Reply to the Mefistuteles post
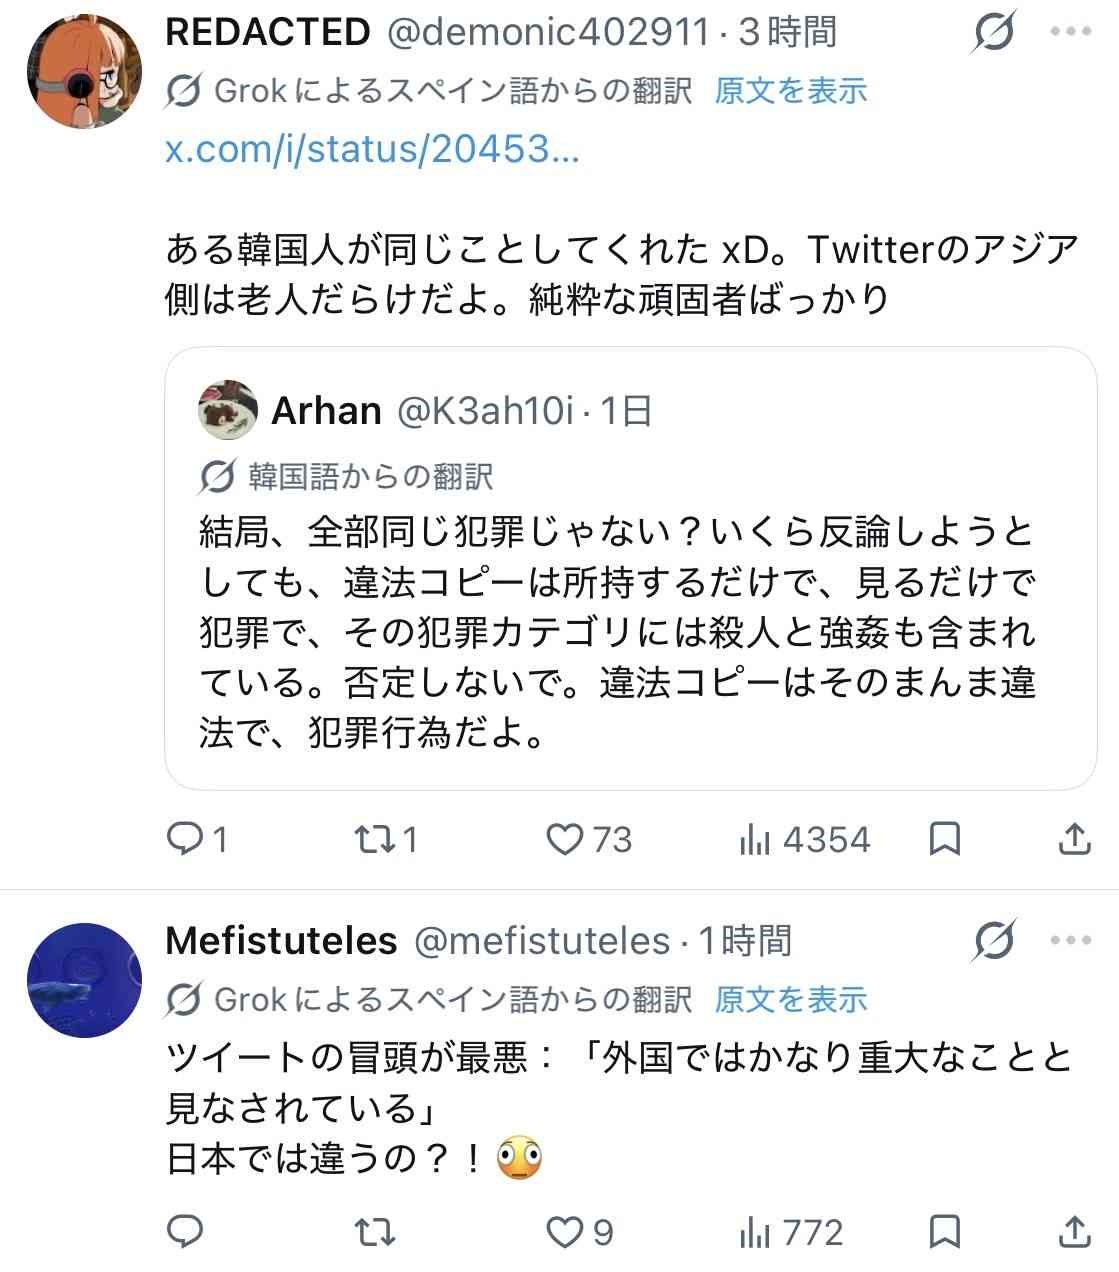The height and width of the screenshot is (1272, 1119). 185,1232
